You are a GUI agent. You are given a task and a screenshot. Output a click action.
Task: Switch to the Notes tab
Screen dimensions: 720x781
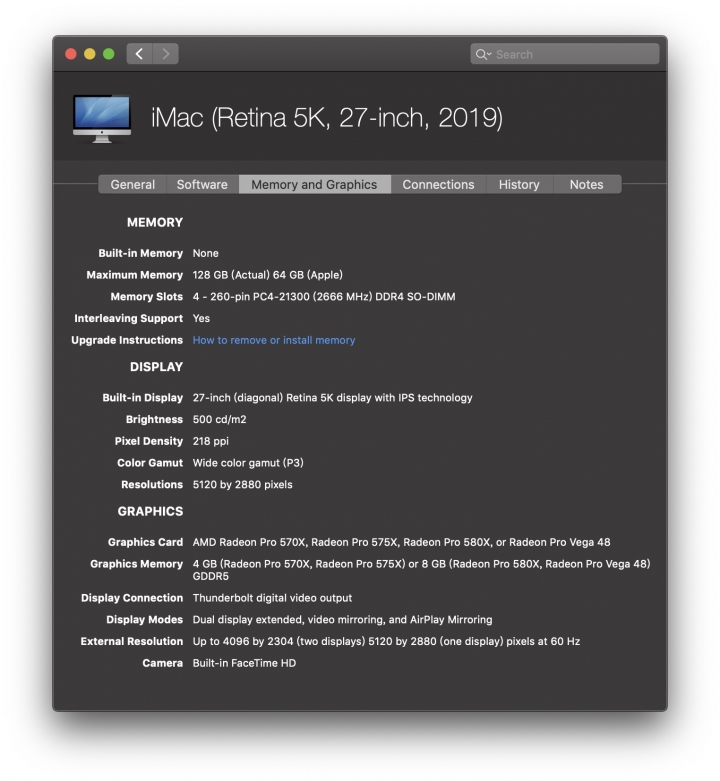tap(587, 184)
